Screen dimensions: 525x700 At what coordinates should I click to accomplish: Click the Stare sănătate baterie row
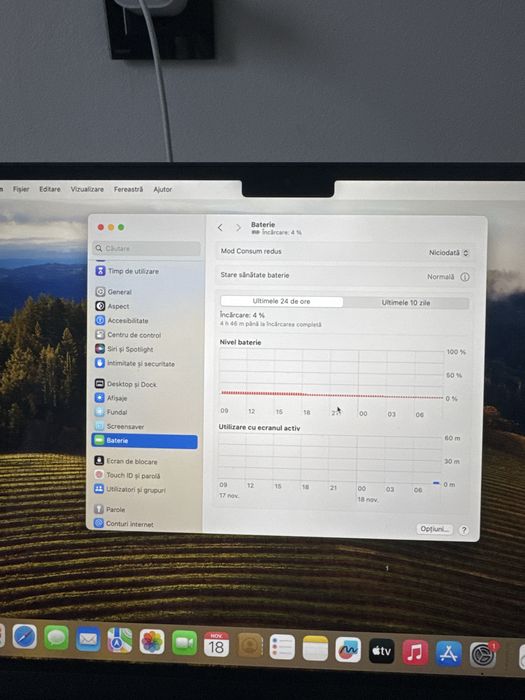point(345,276)
